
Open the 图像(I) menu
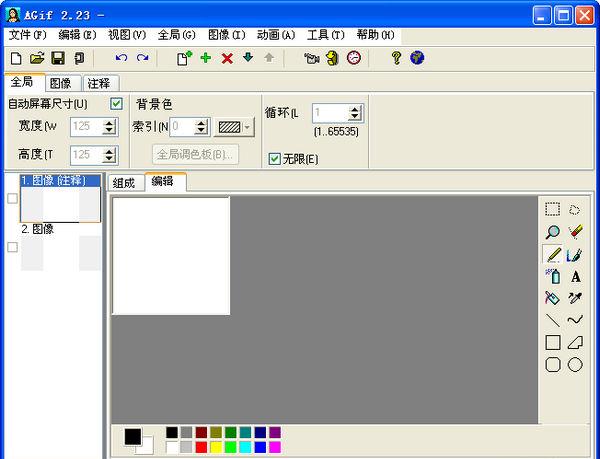(226, 35)
